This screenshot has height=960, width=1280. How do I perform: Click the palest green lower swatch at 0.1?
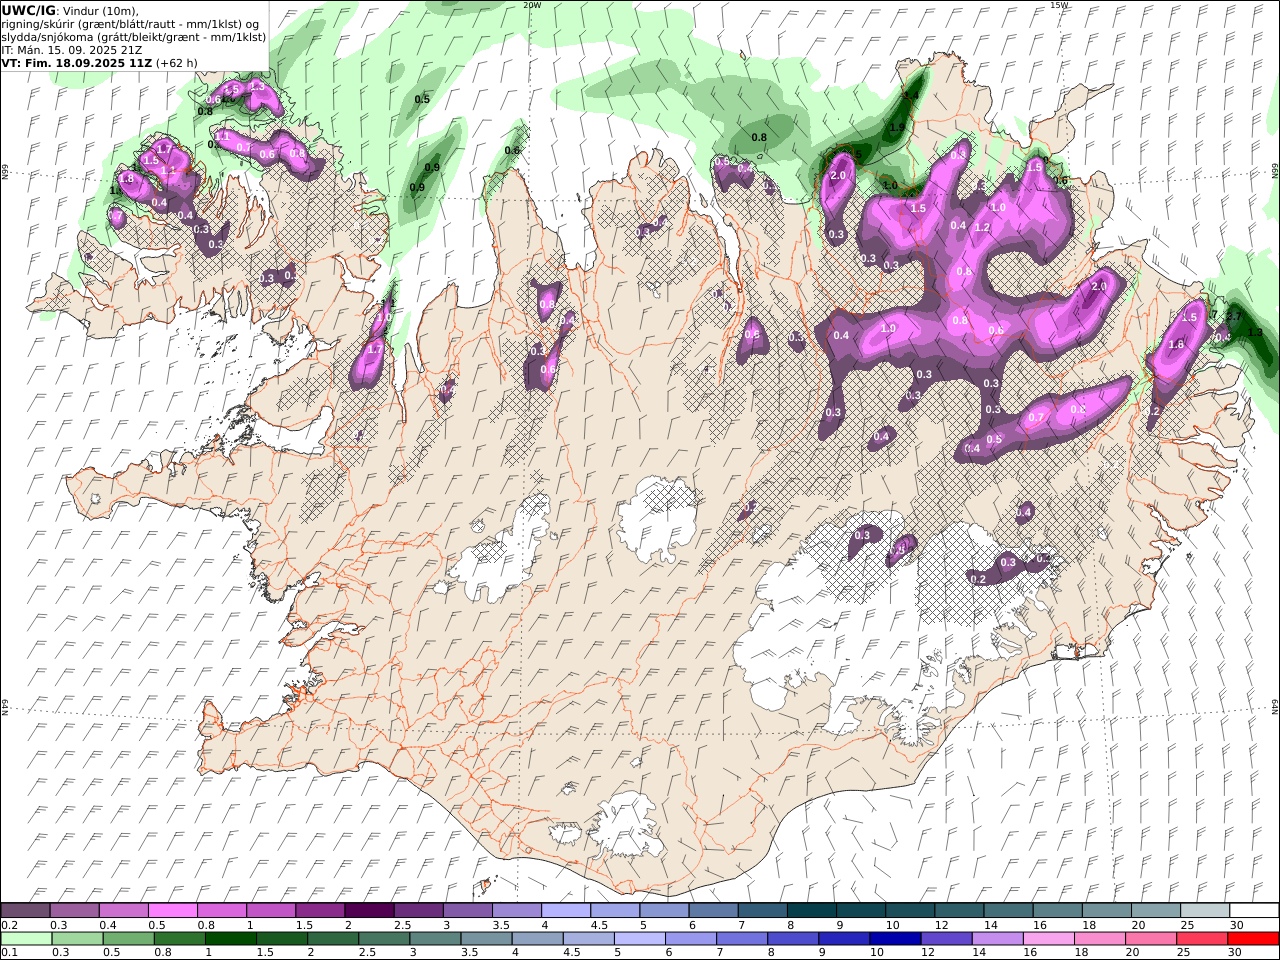click(x=27, y=938)
